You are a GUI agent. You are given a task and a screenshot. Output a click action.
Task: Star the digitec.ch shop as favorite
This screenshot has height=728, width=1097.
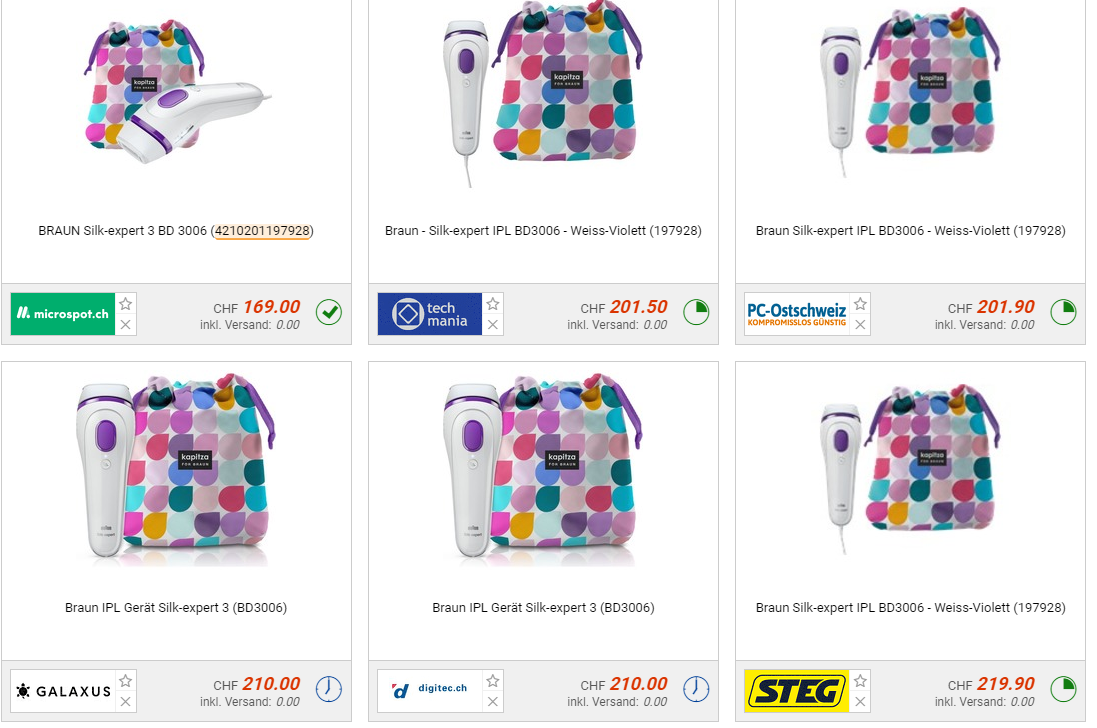click(x=493, y=681)
